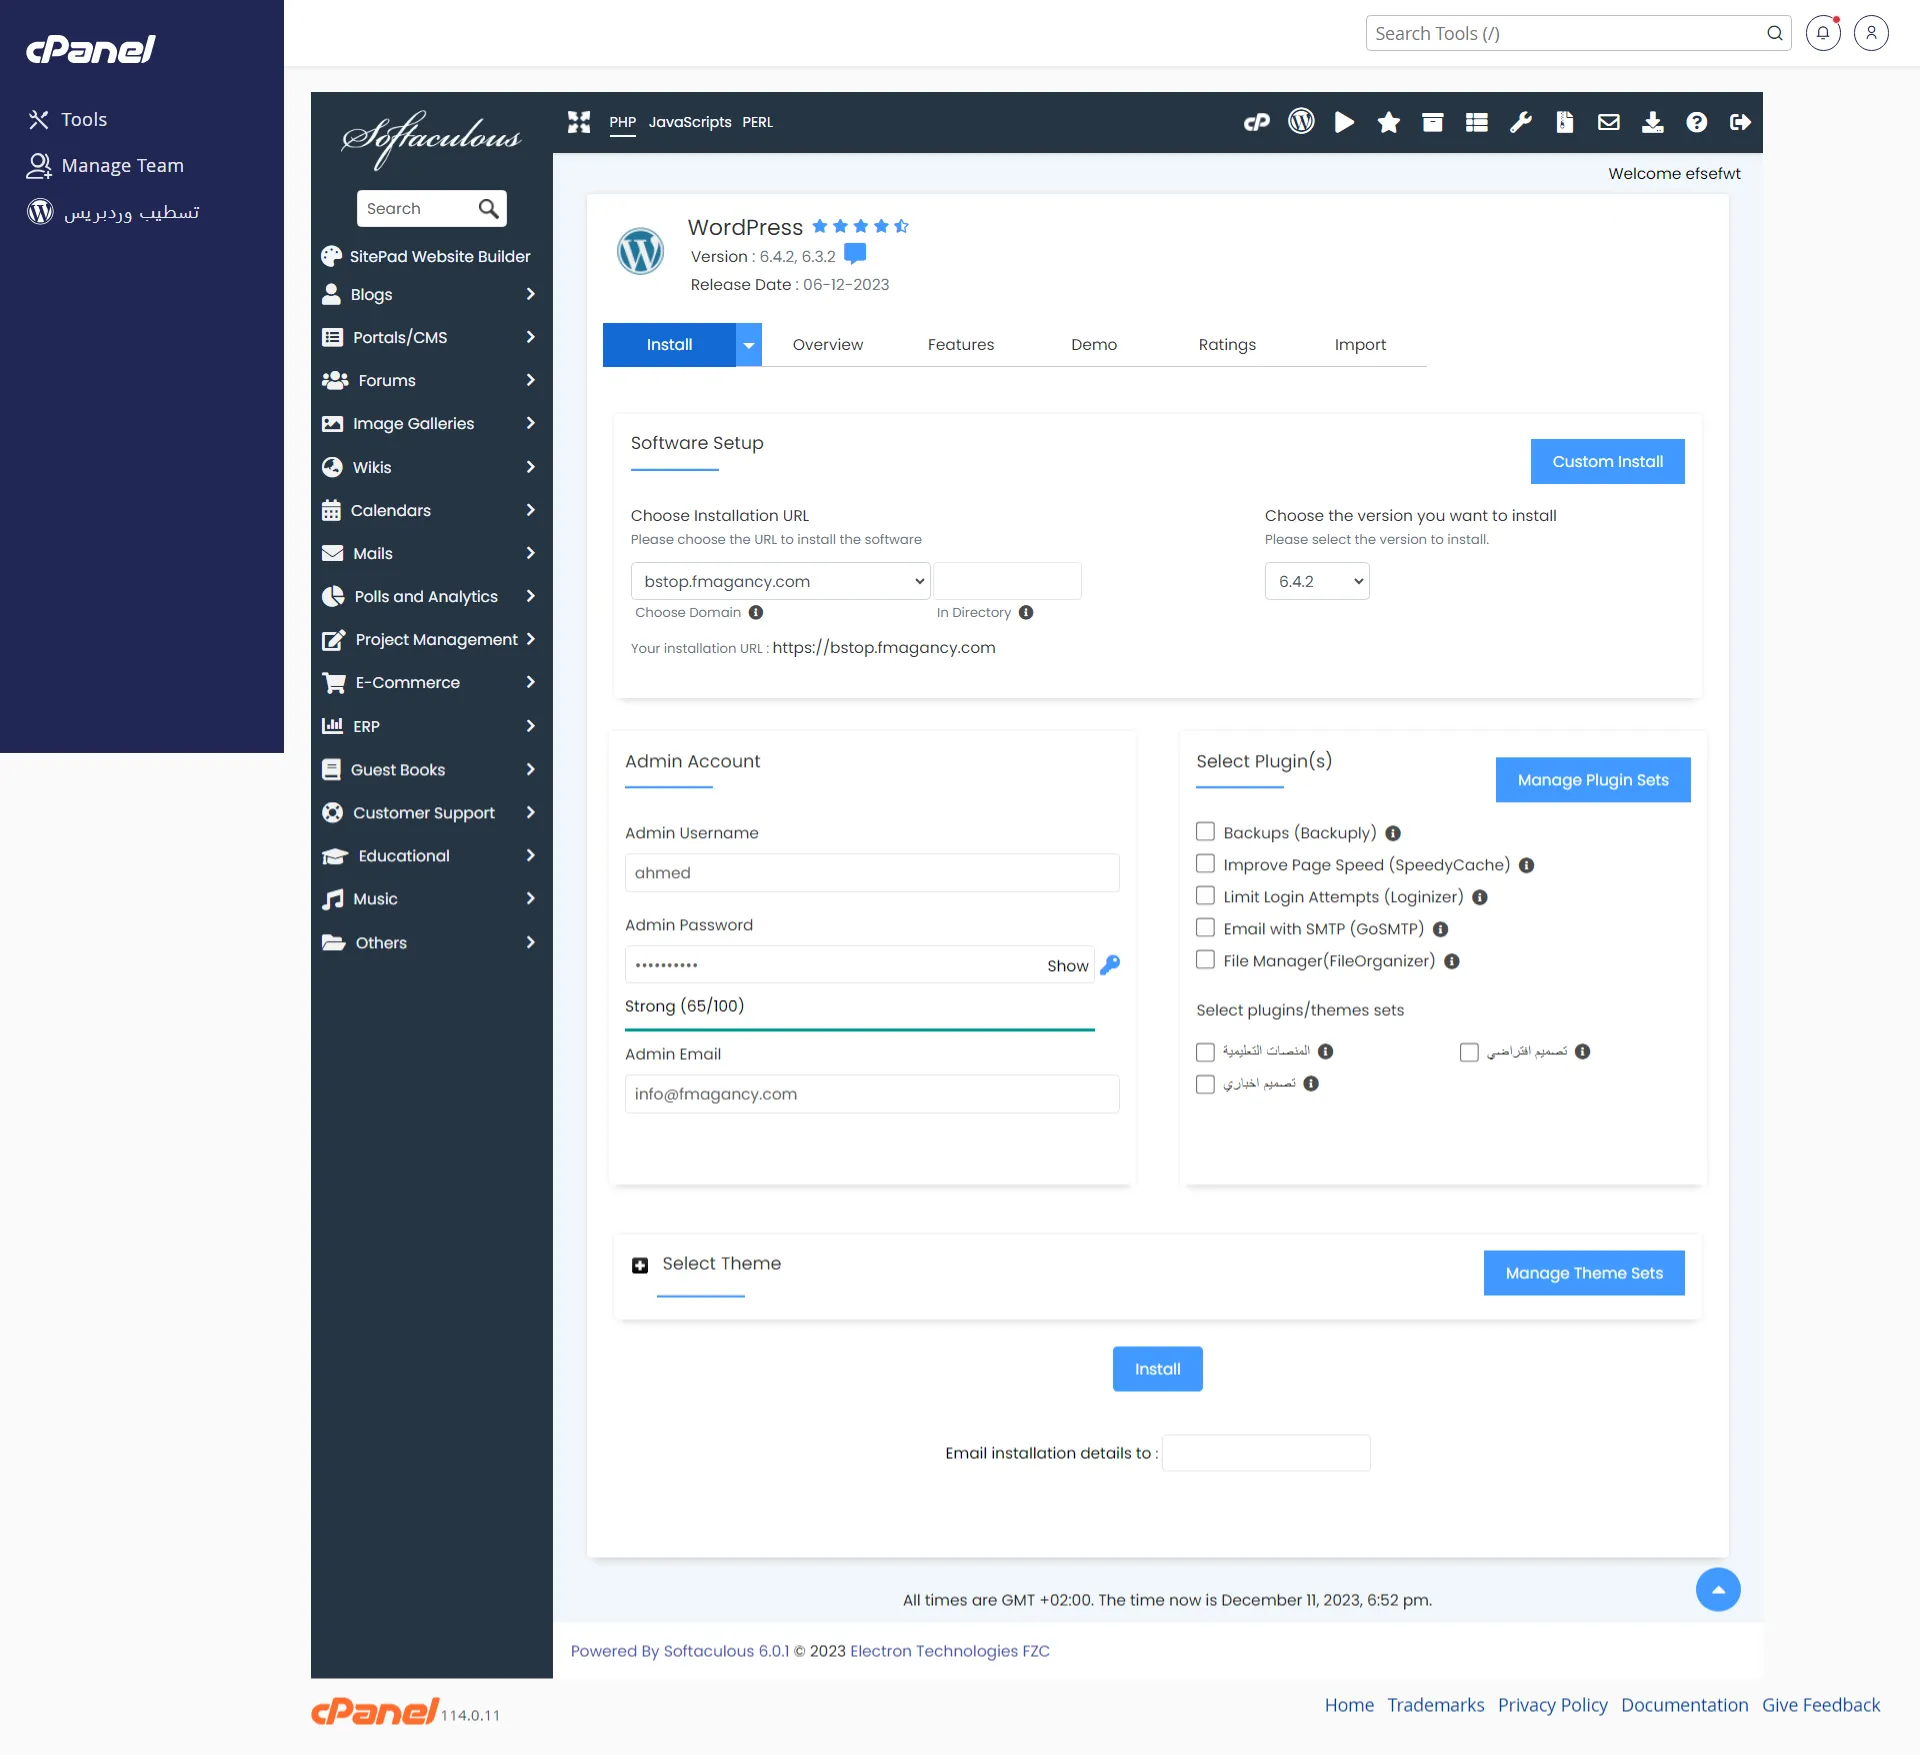Enable the Backups (Backuply) checkbox

pyautogui.click(x=1204, y=831)
